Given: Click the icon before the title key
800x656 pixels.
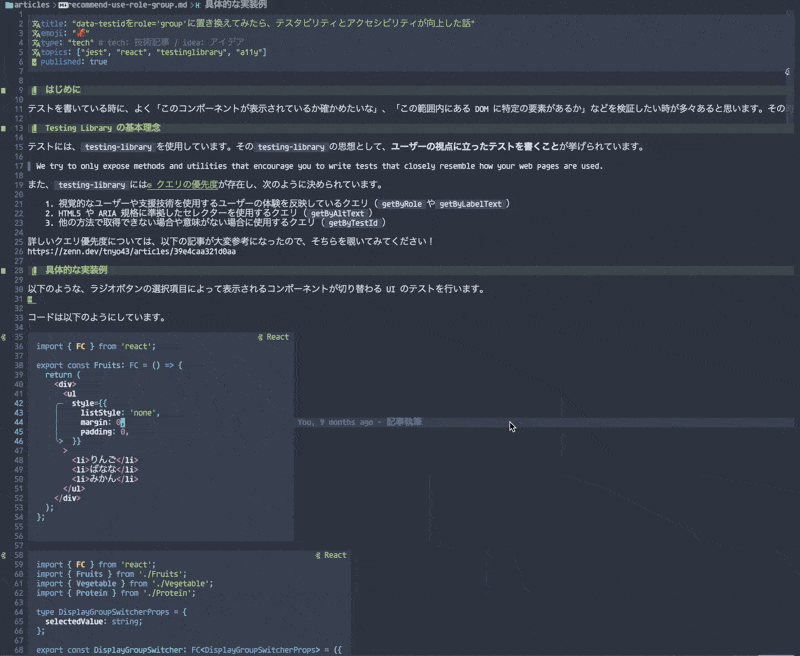Looking at the screenshot, I should [x=36, y=24].
